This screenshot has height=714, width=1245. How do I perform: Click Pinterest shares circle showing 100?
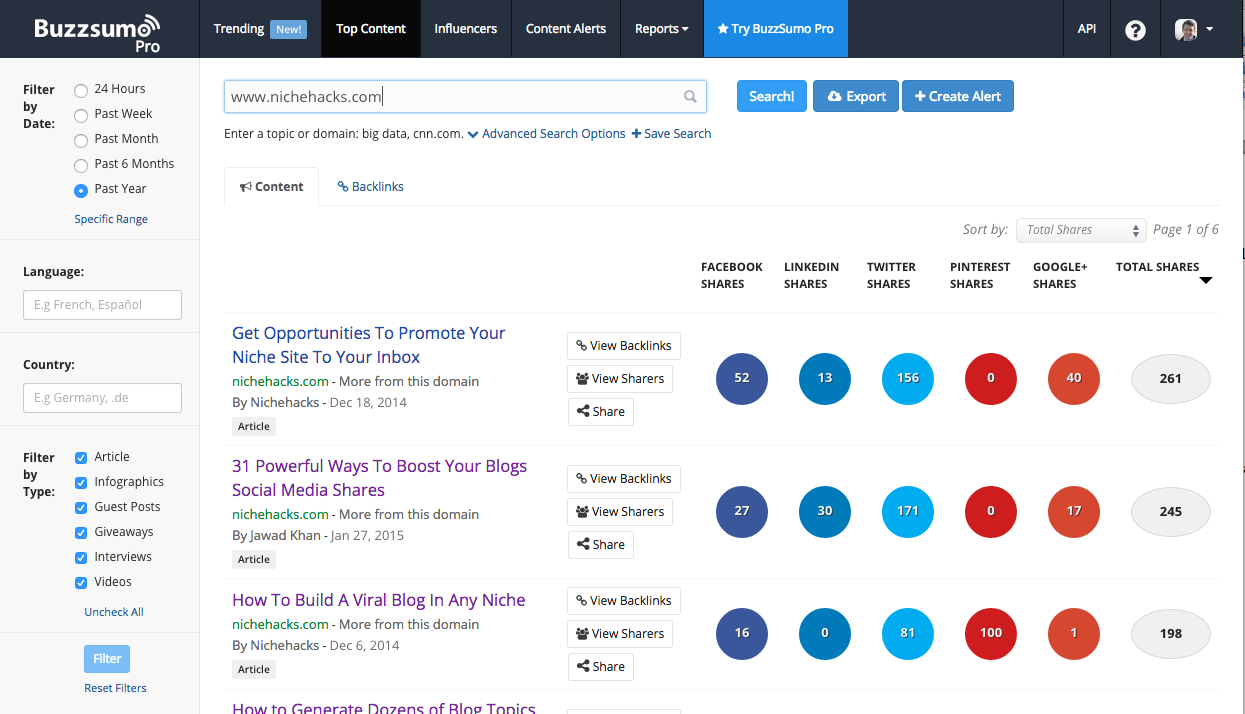point(991,633)
